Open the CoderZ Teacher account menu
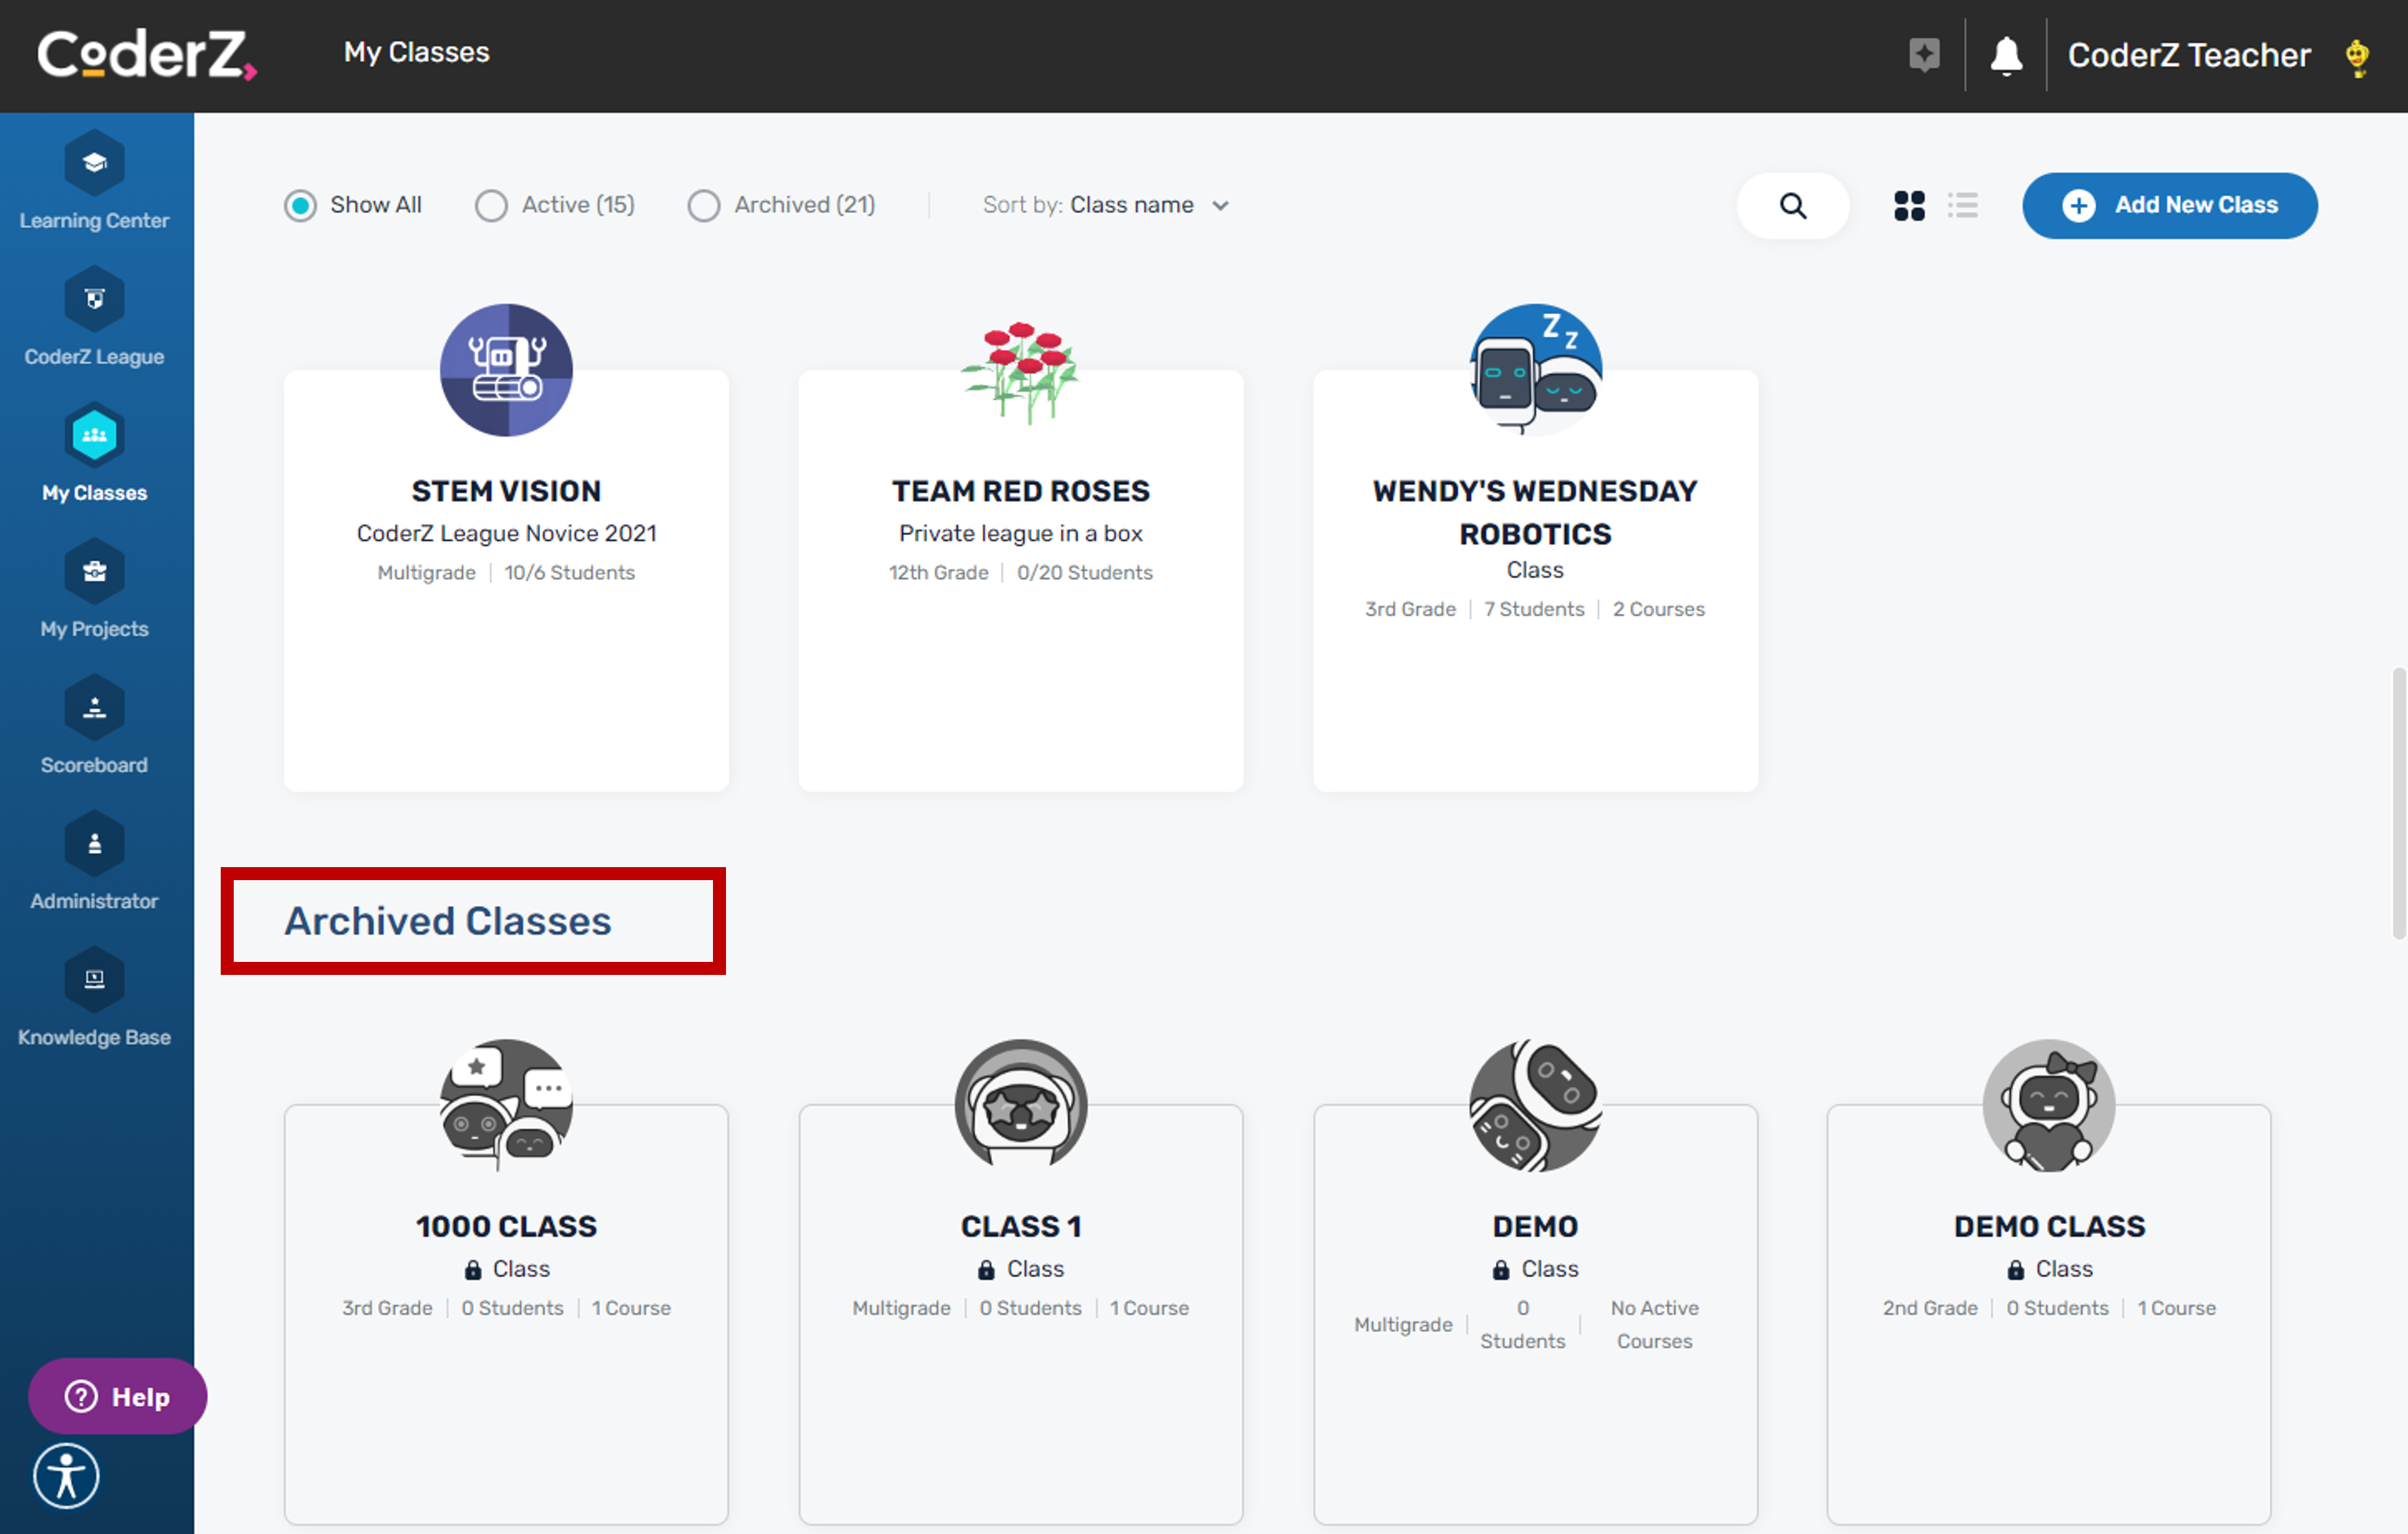 [2189, 55]
